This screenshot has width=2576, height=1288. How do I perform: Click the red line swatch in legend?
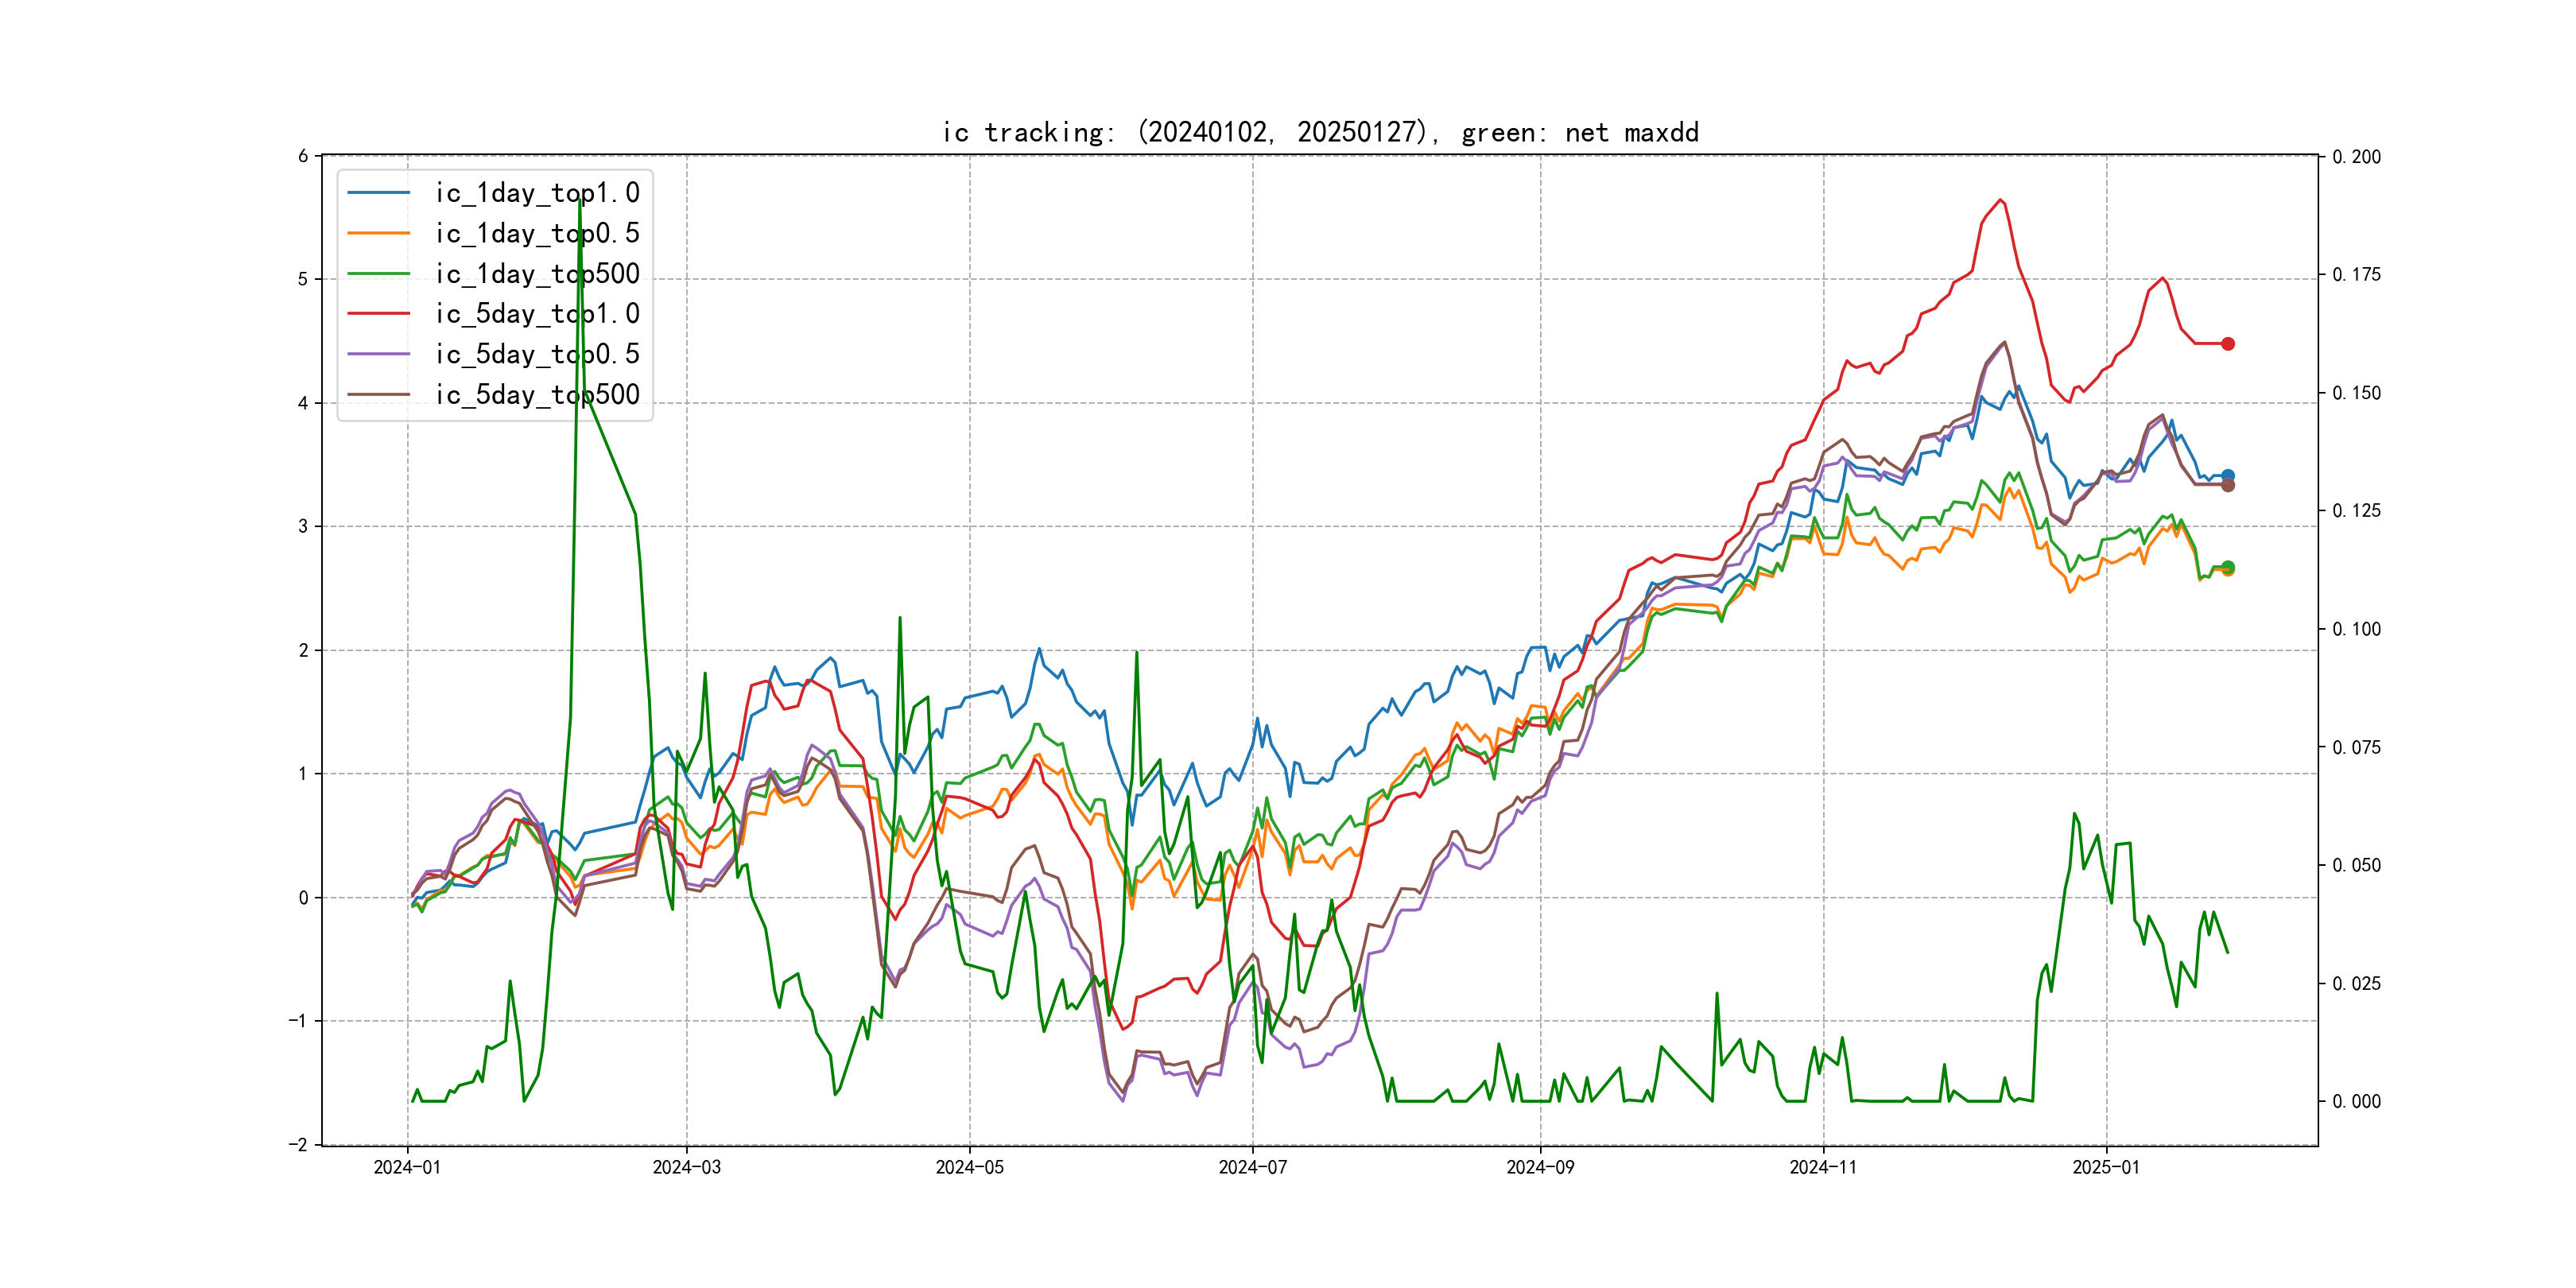pos(379,314)
